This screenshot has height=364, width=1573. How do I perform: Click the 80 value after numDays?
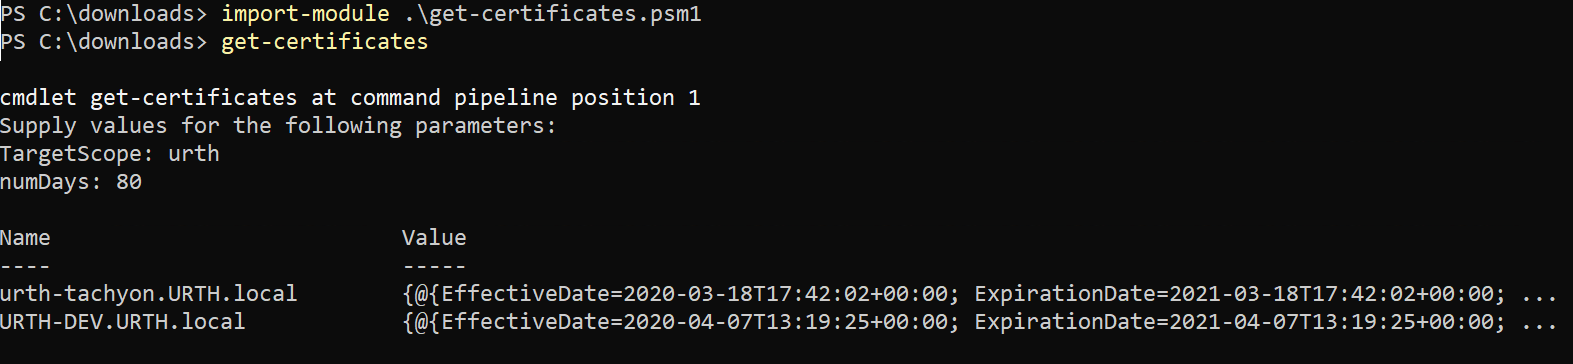coord(129,182)
